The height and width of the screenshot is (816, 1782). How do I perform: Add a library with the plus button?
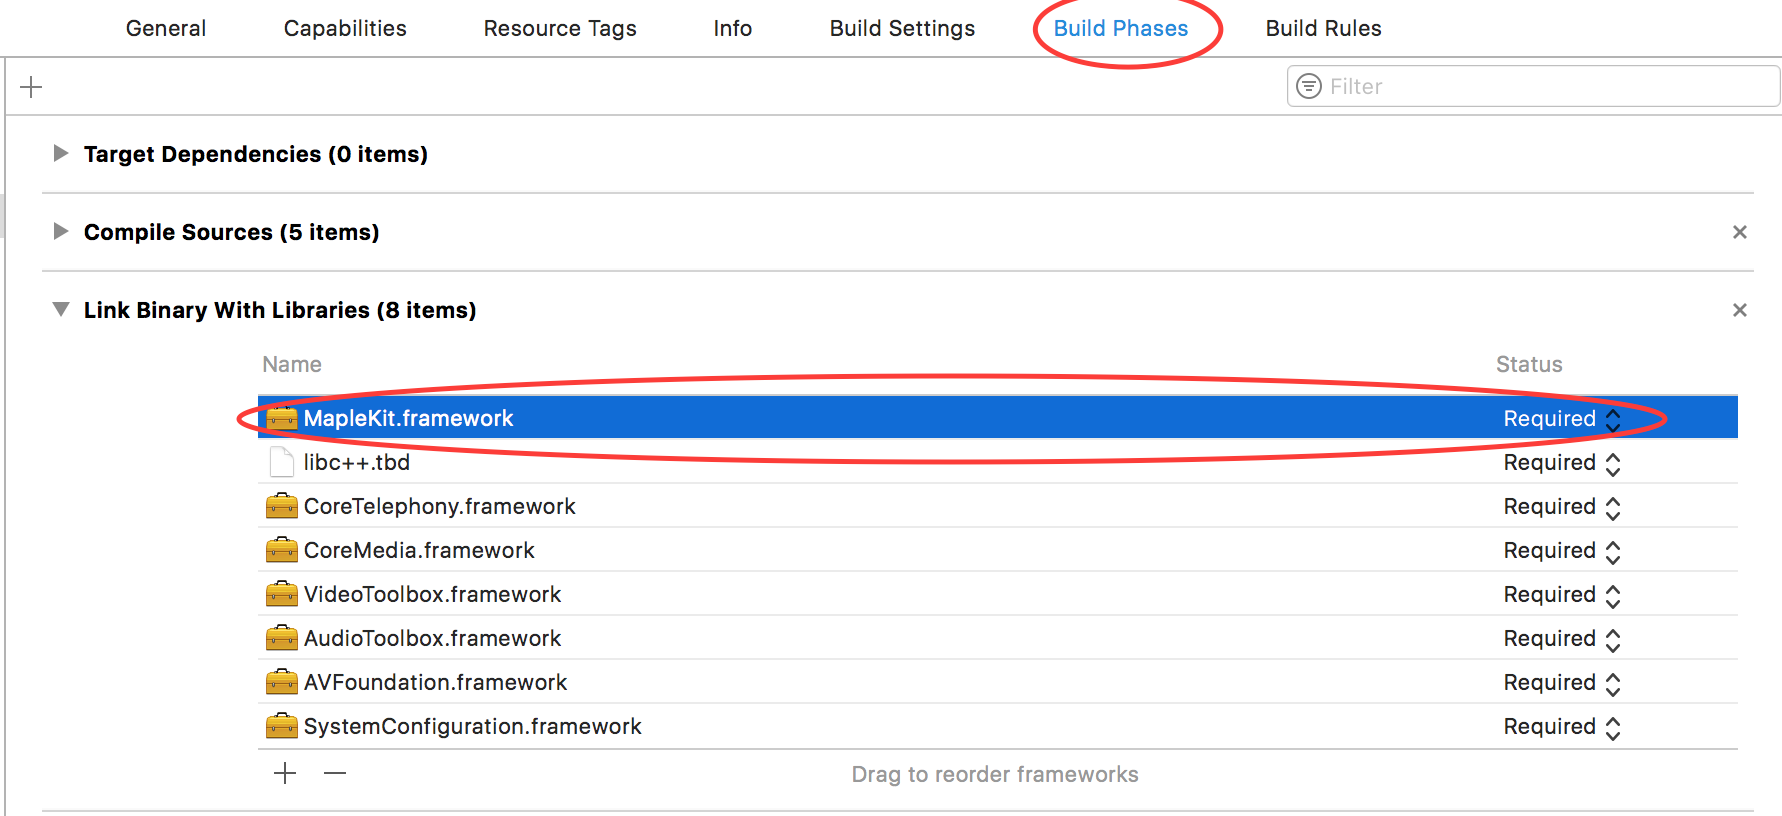pyautogui.click(x=285, y=773)
